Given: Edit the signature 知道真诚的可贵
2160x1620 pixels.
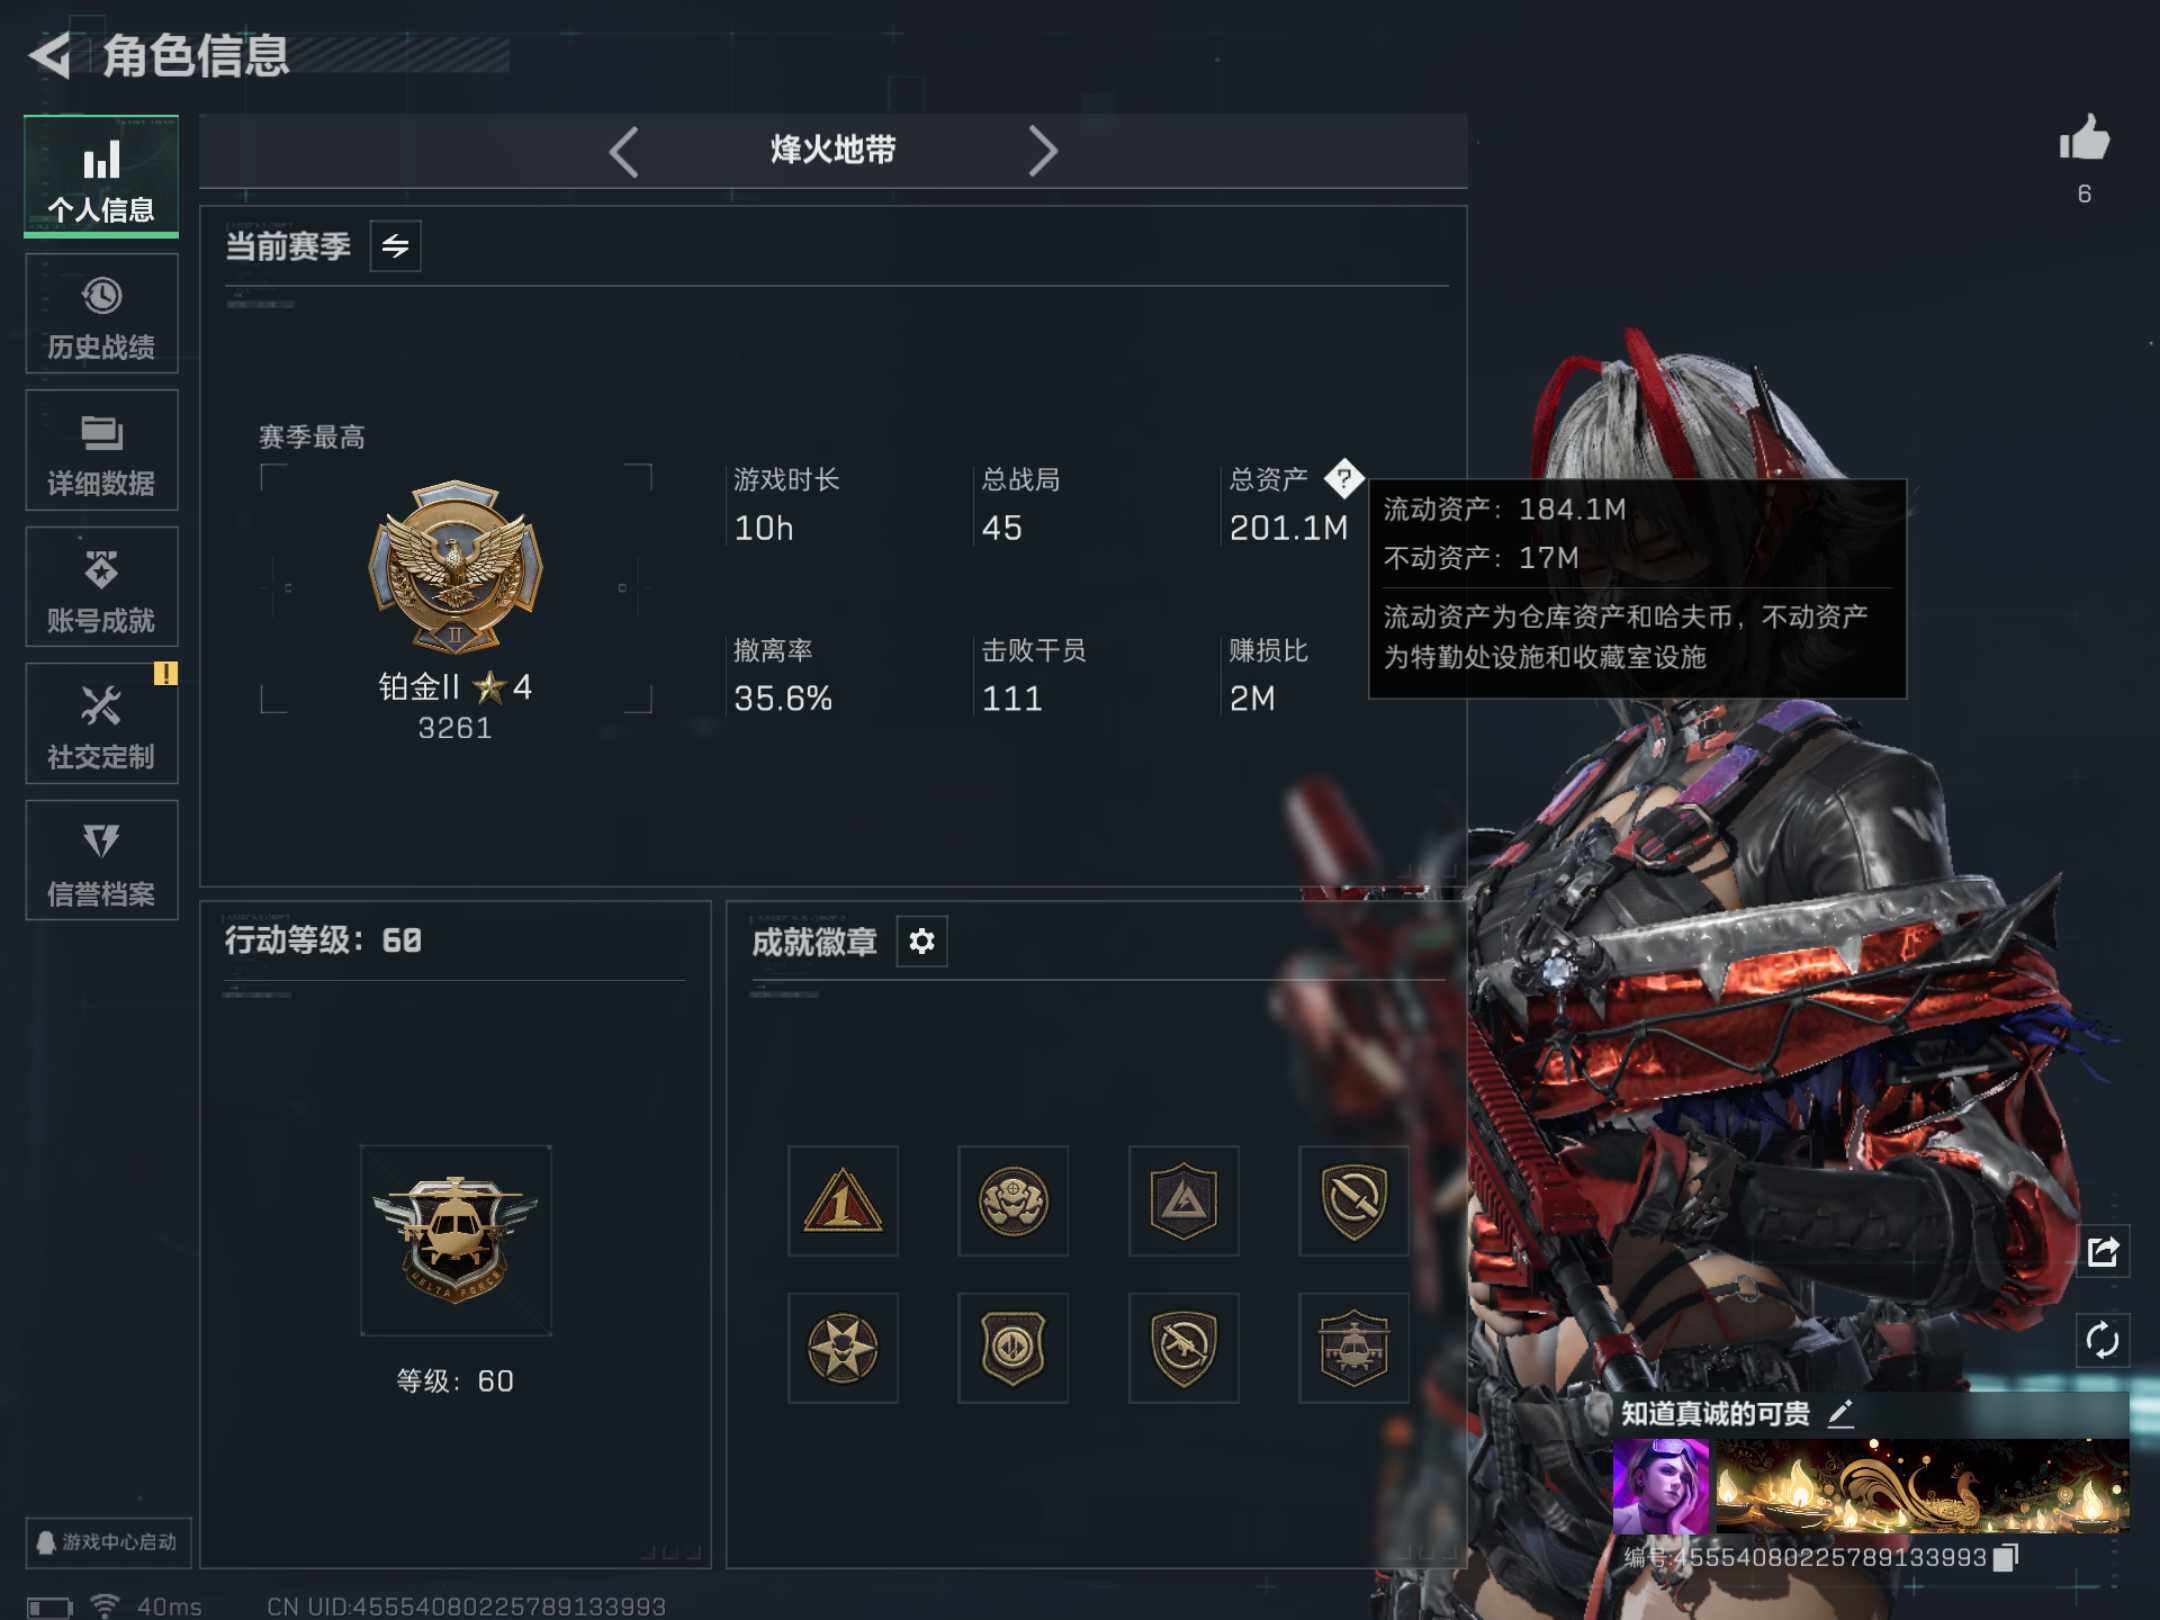Looking at the screenshot, I should [x=1841, y=1413].
